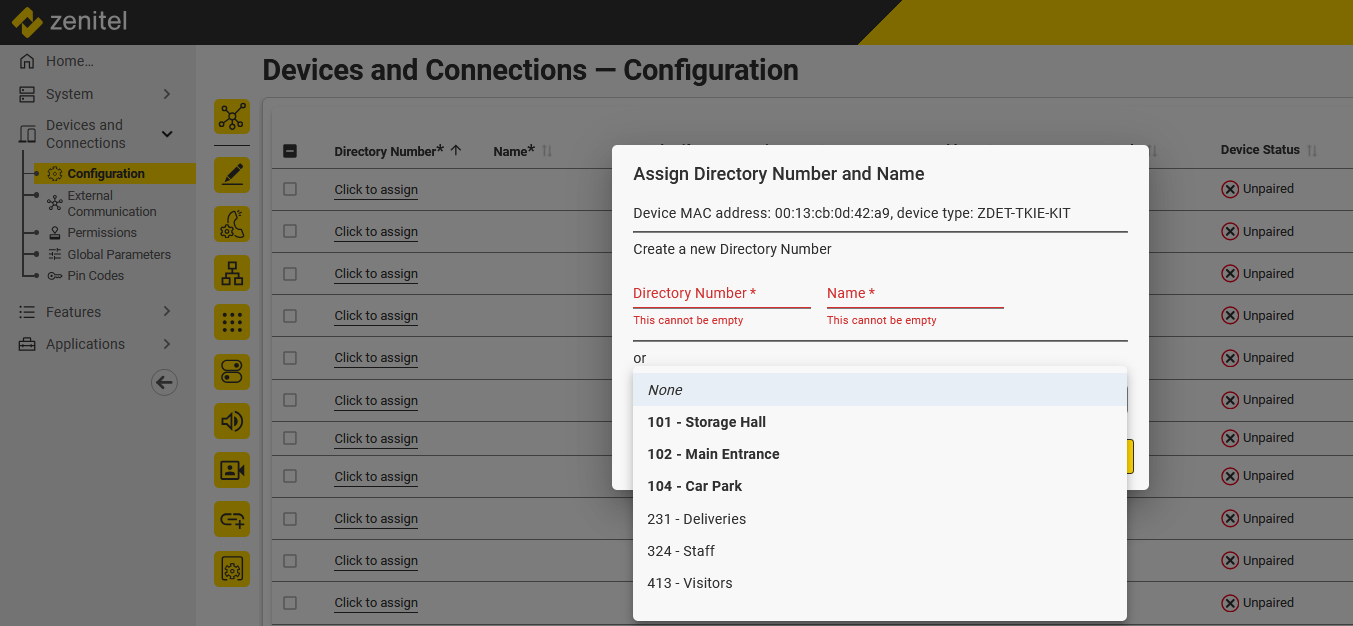Tick the checkbox in the first device row

pyautogui.click(x=290, y=189)
